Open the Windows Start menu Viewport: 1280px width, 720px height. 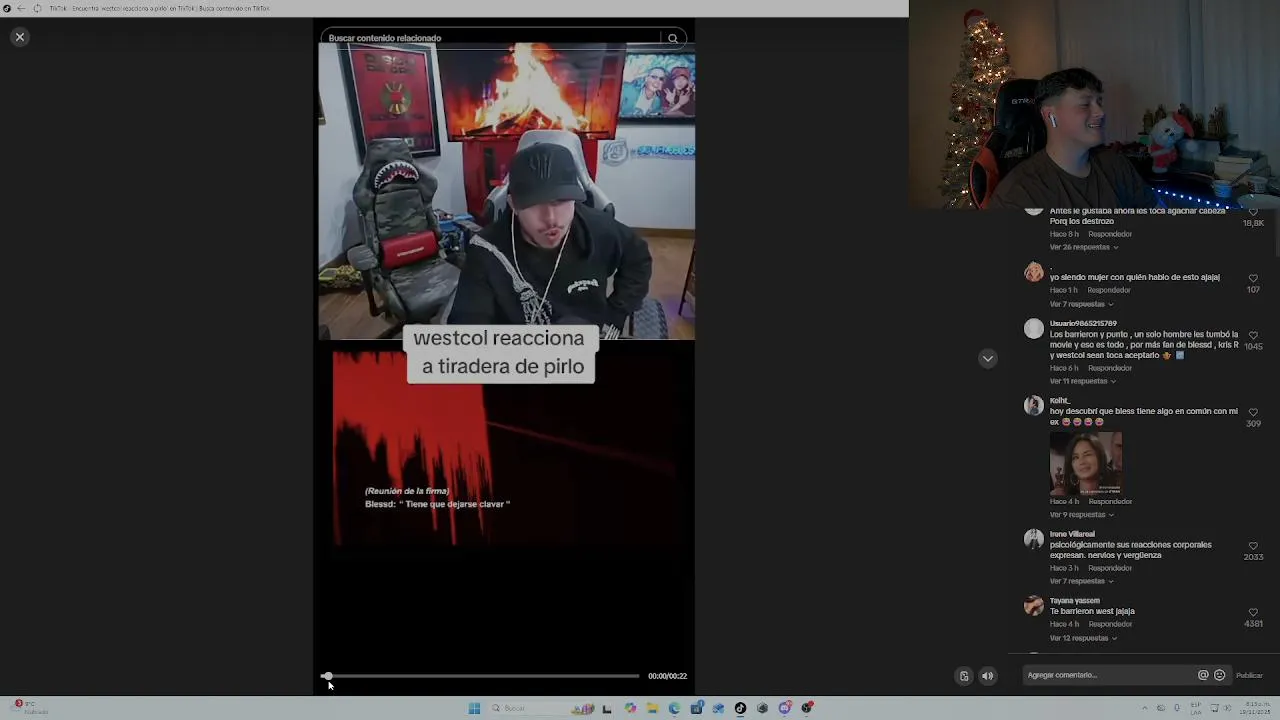474,708
